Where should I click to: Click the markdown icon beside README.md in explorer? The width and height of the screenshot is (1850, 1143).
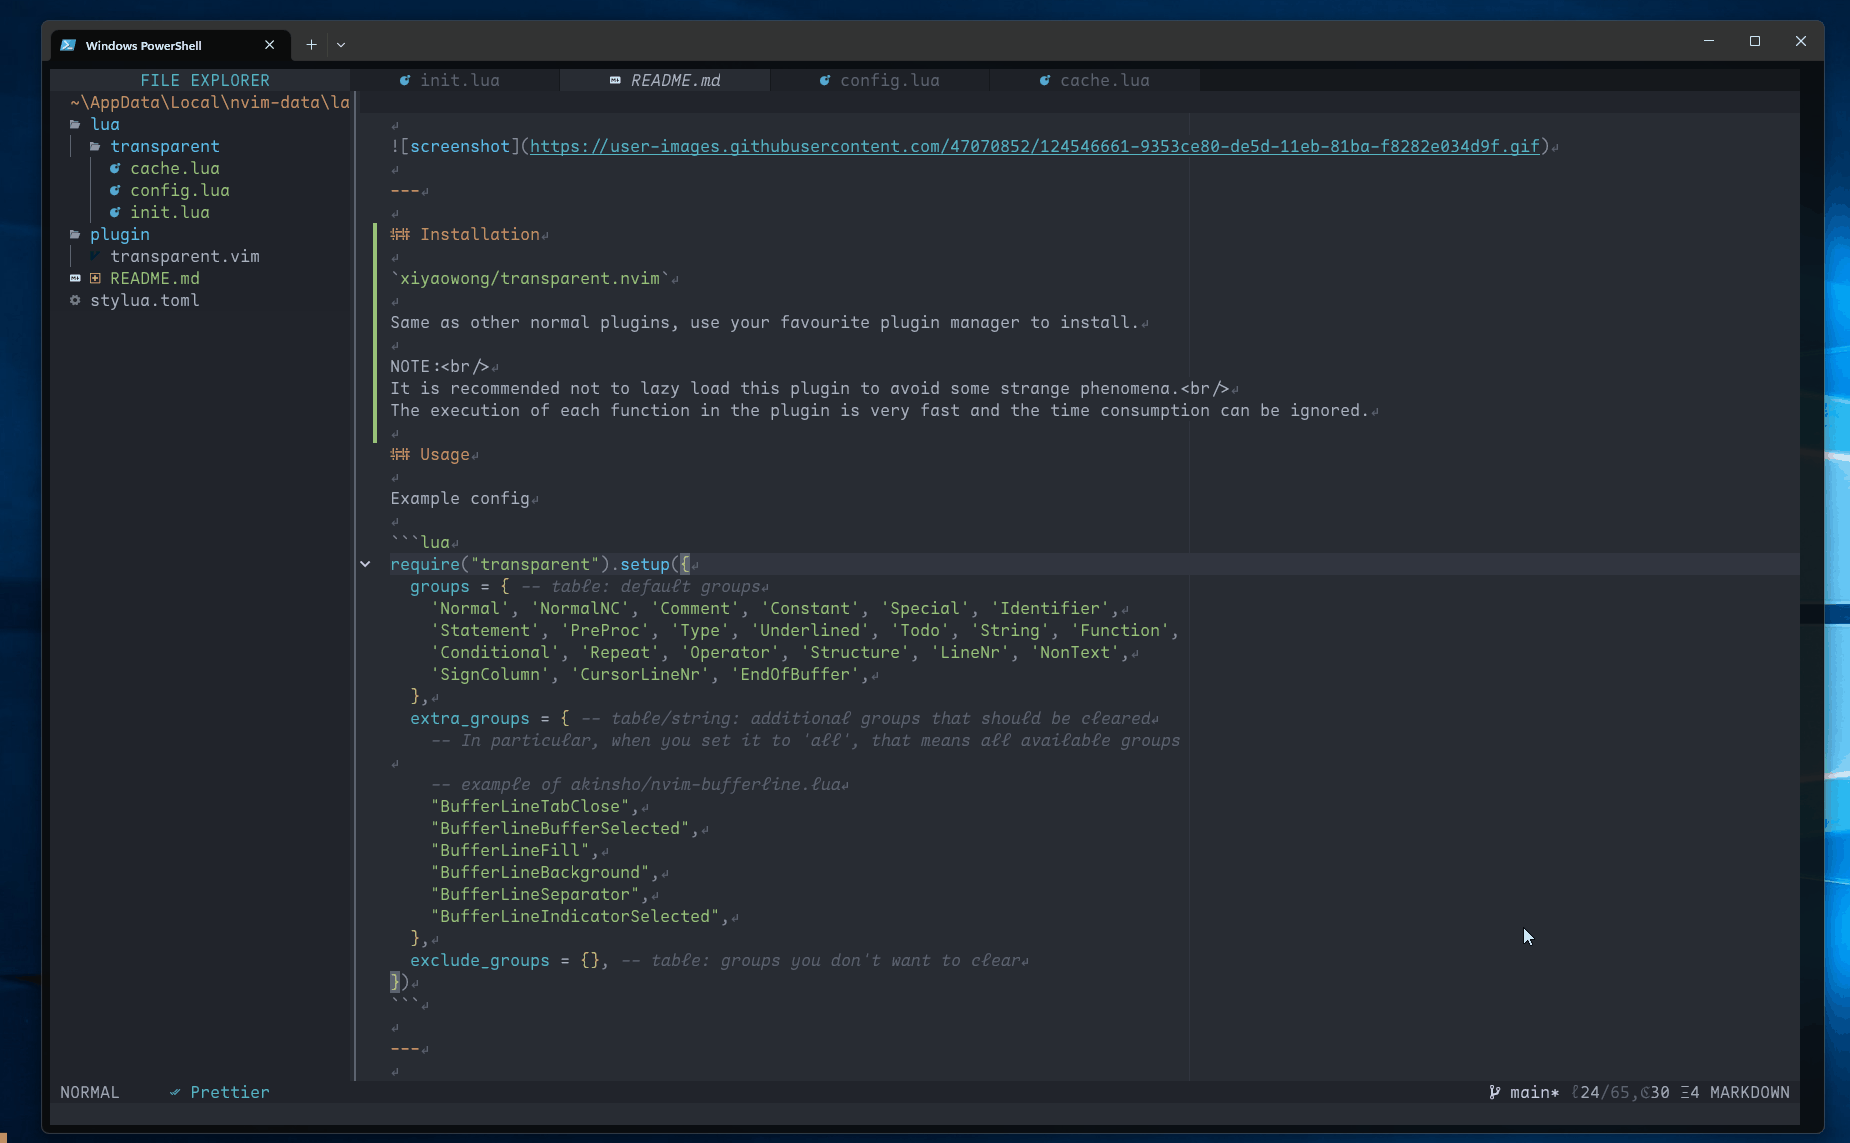tap(75, 279)
